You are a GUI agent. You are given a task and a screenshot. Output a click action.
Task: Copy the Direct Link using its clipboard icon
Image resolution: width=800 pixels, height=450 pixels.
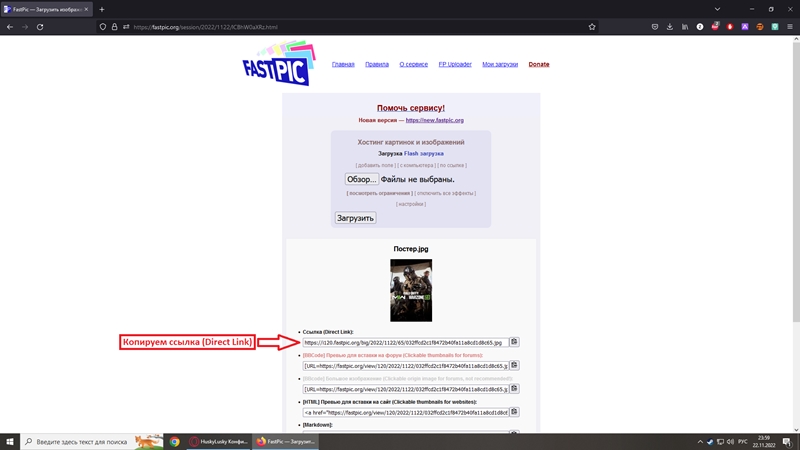(514, 342)
